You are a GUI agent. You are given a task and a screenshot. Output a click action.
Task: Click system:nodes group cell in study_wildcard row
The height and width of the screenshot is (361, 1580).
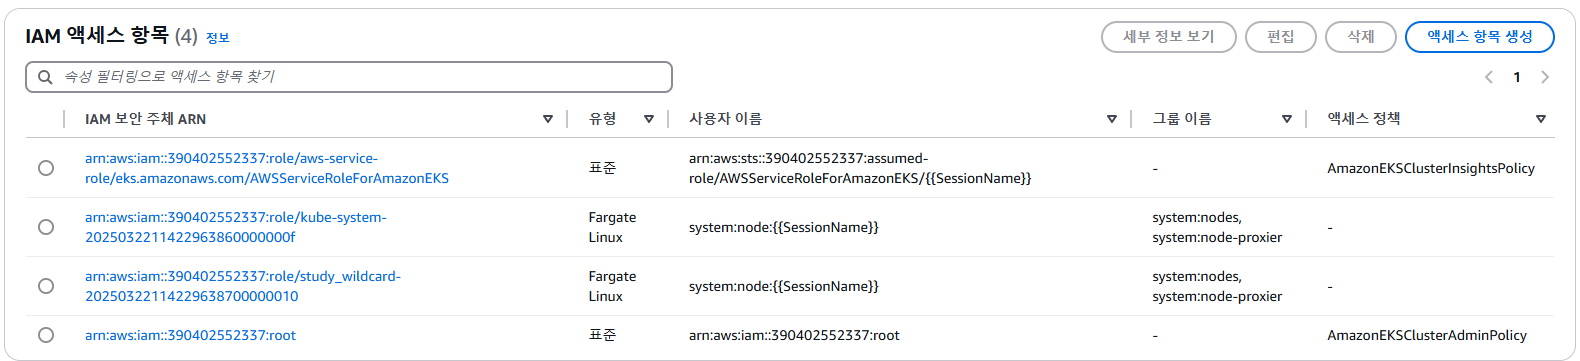tap(1217, 286)
